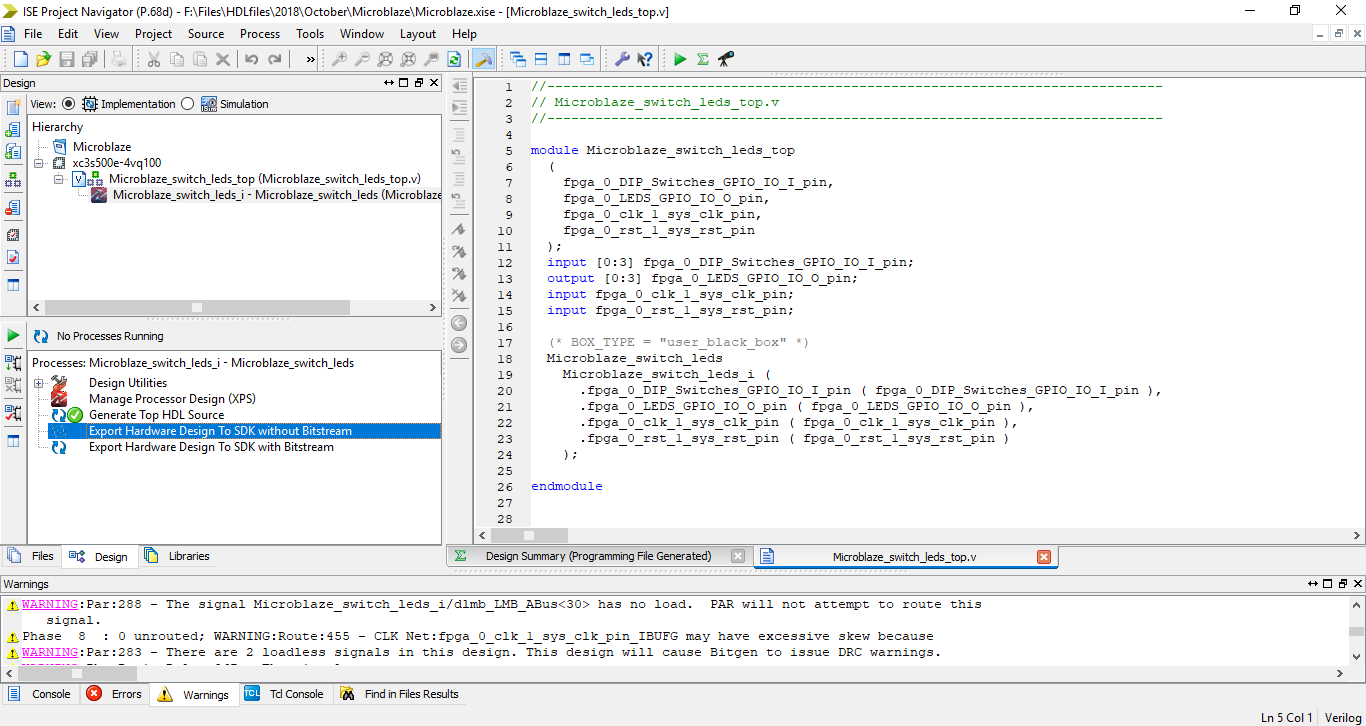Click the WARNING:Par:283 link
Image resolution: width=1366 pixels, height=726 pixels.
[50, 652]
